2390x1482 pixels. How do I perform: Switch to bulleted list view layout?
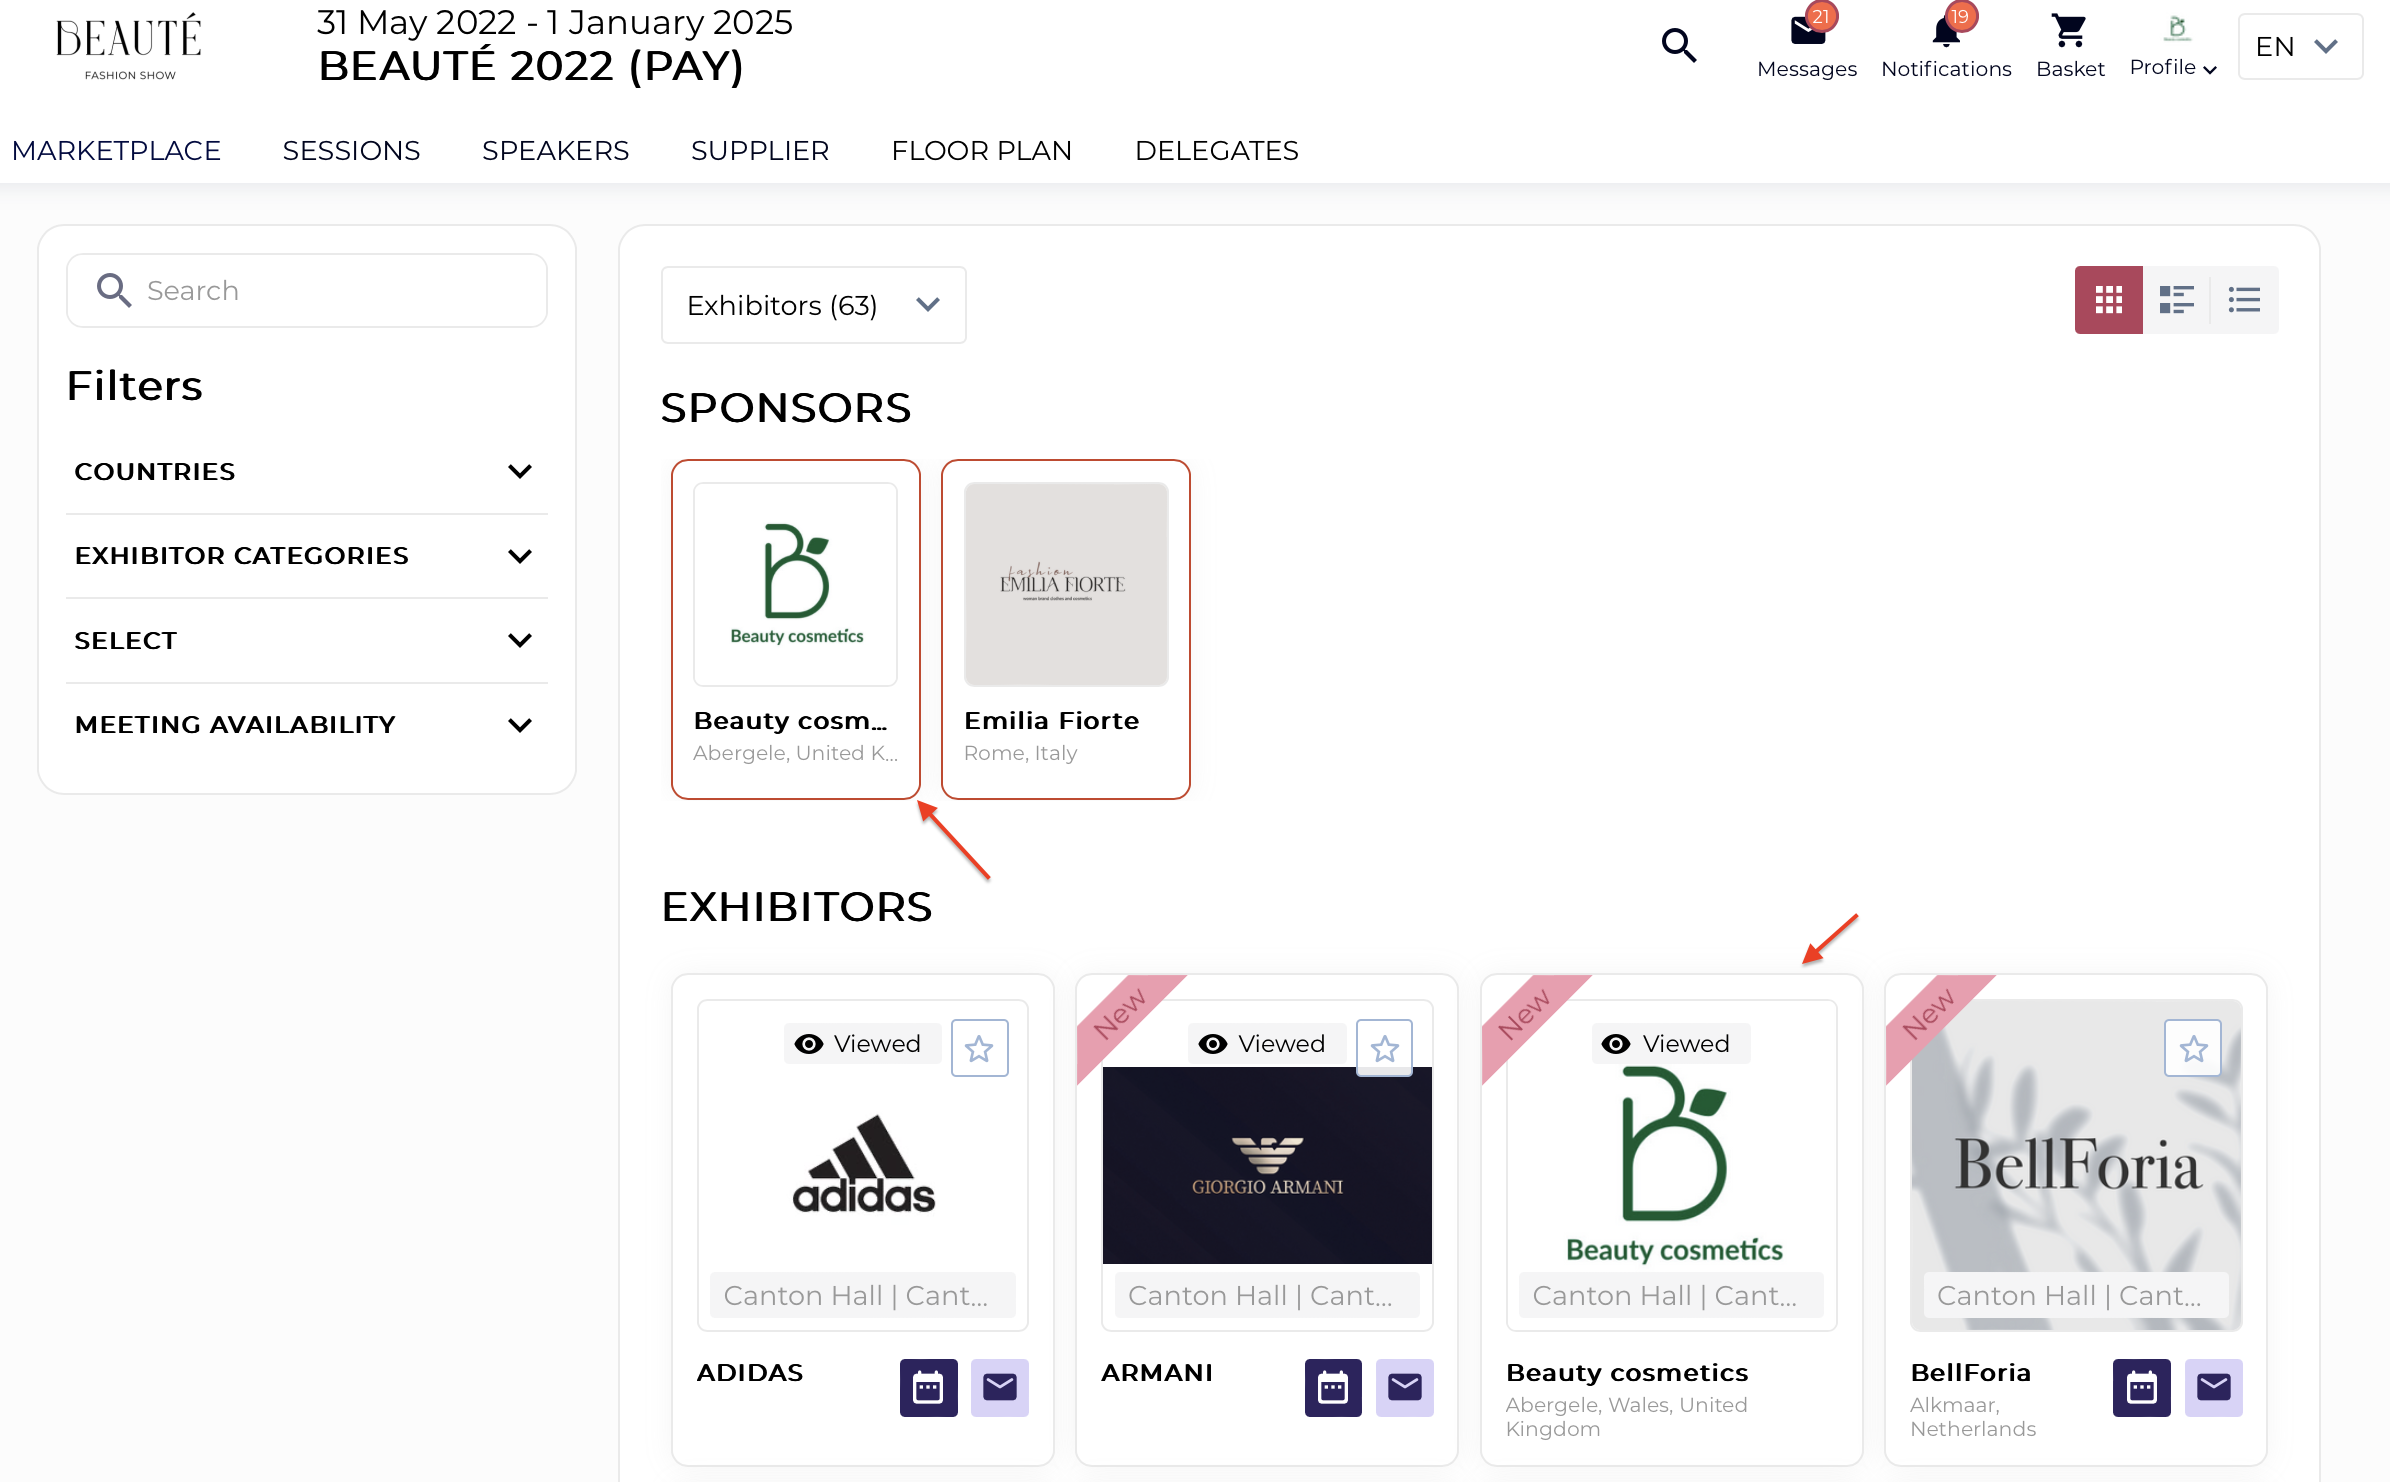click(2244, 300)
